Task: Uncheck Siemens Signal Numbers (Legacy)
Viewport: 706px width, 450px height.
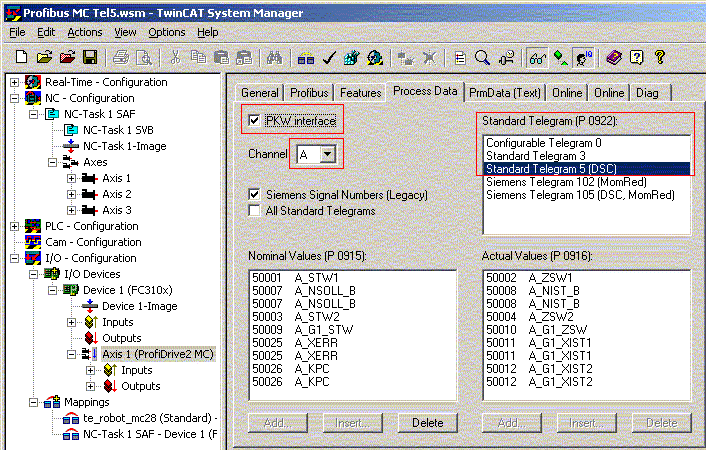Action: click(254, 195)
